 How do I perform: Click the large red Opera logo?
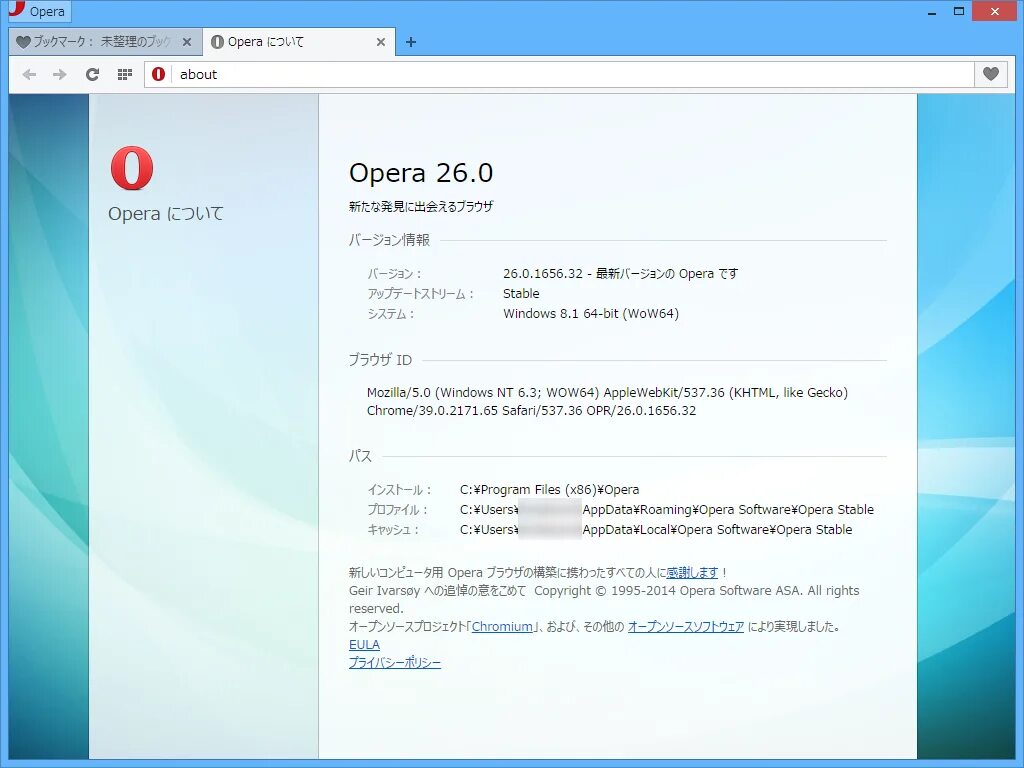132,168
